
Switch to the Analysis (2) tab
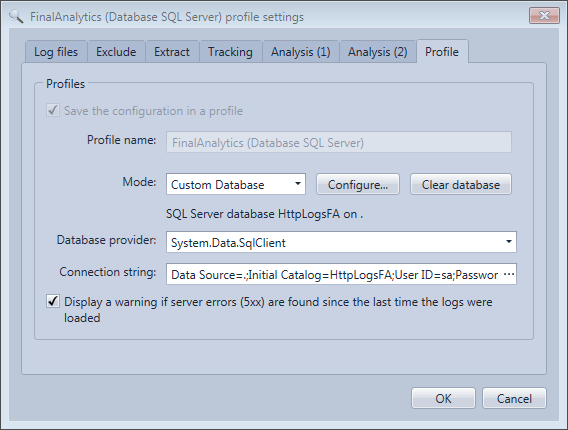tap(377, 52)
